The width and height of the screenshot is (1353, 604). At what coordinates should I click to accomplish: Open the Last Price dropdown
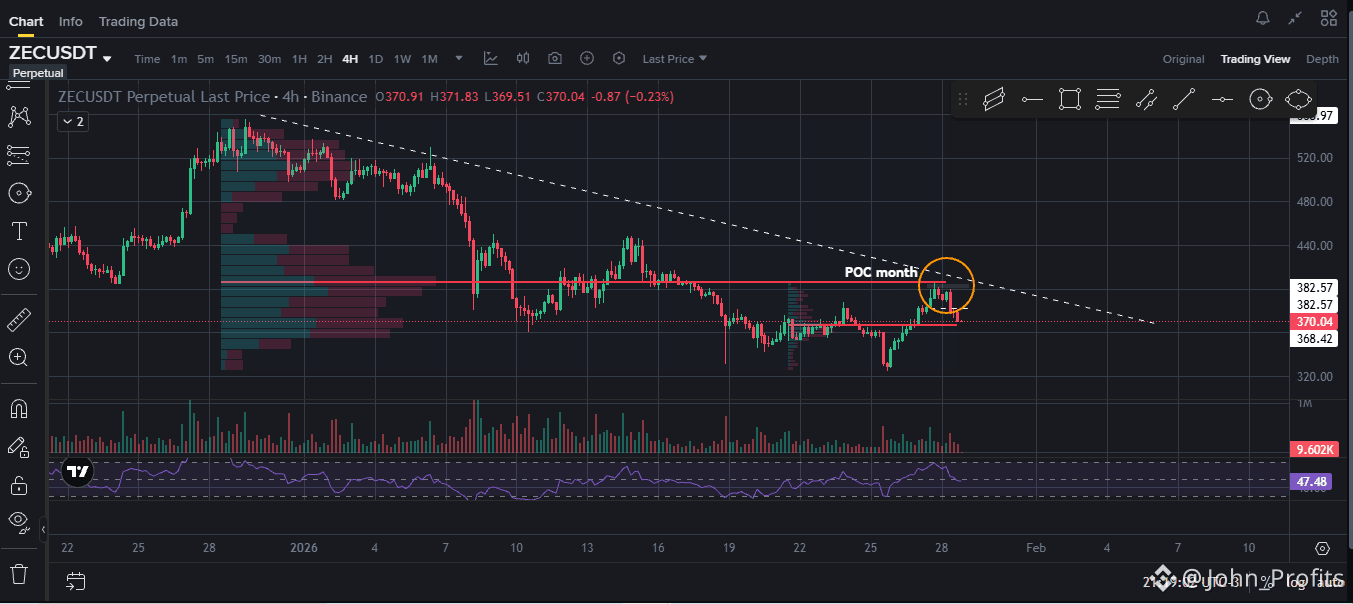(675, 59)
